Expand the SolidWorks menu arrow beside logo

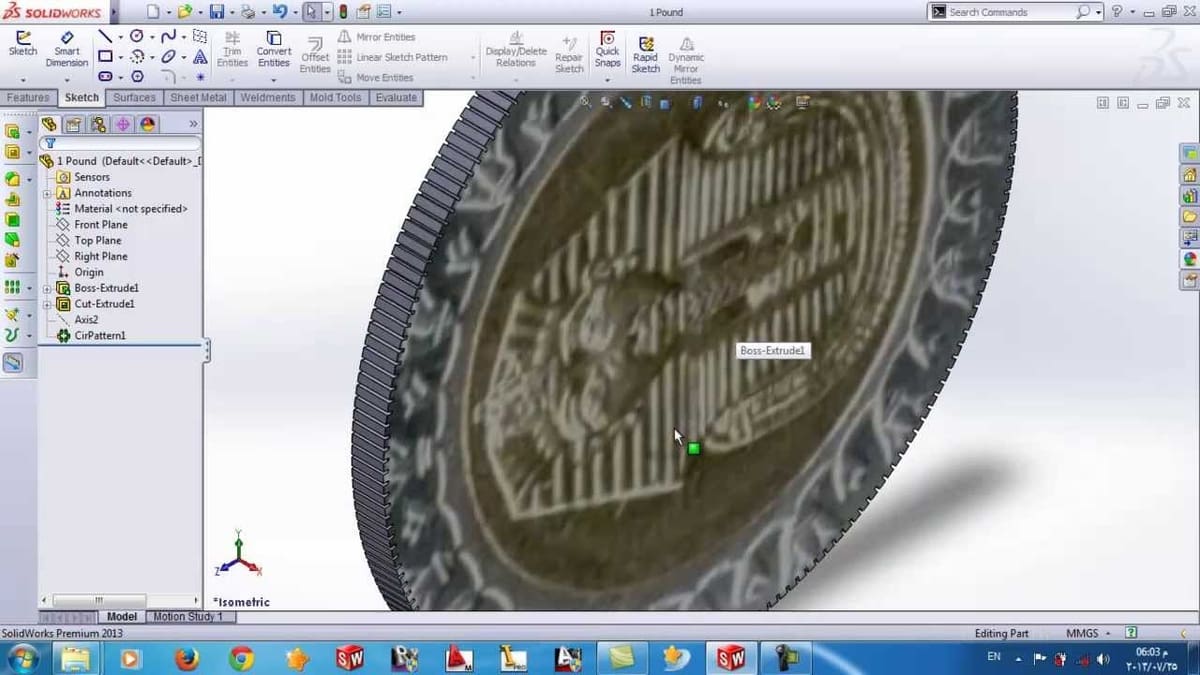click(113, 12)
